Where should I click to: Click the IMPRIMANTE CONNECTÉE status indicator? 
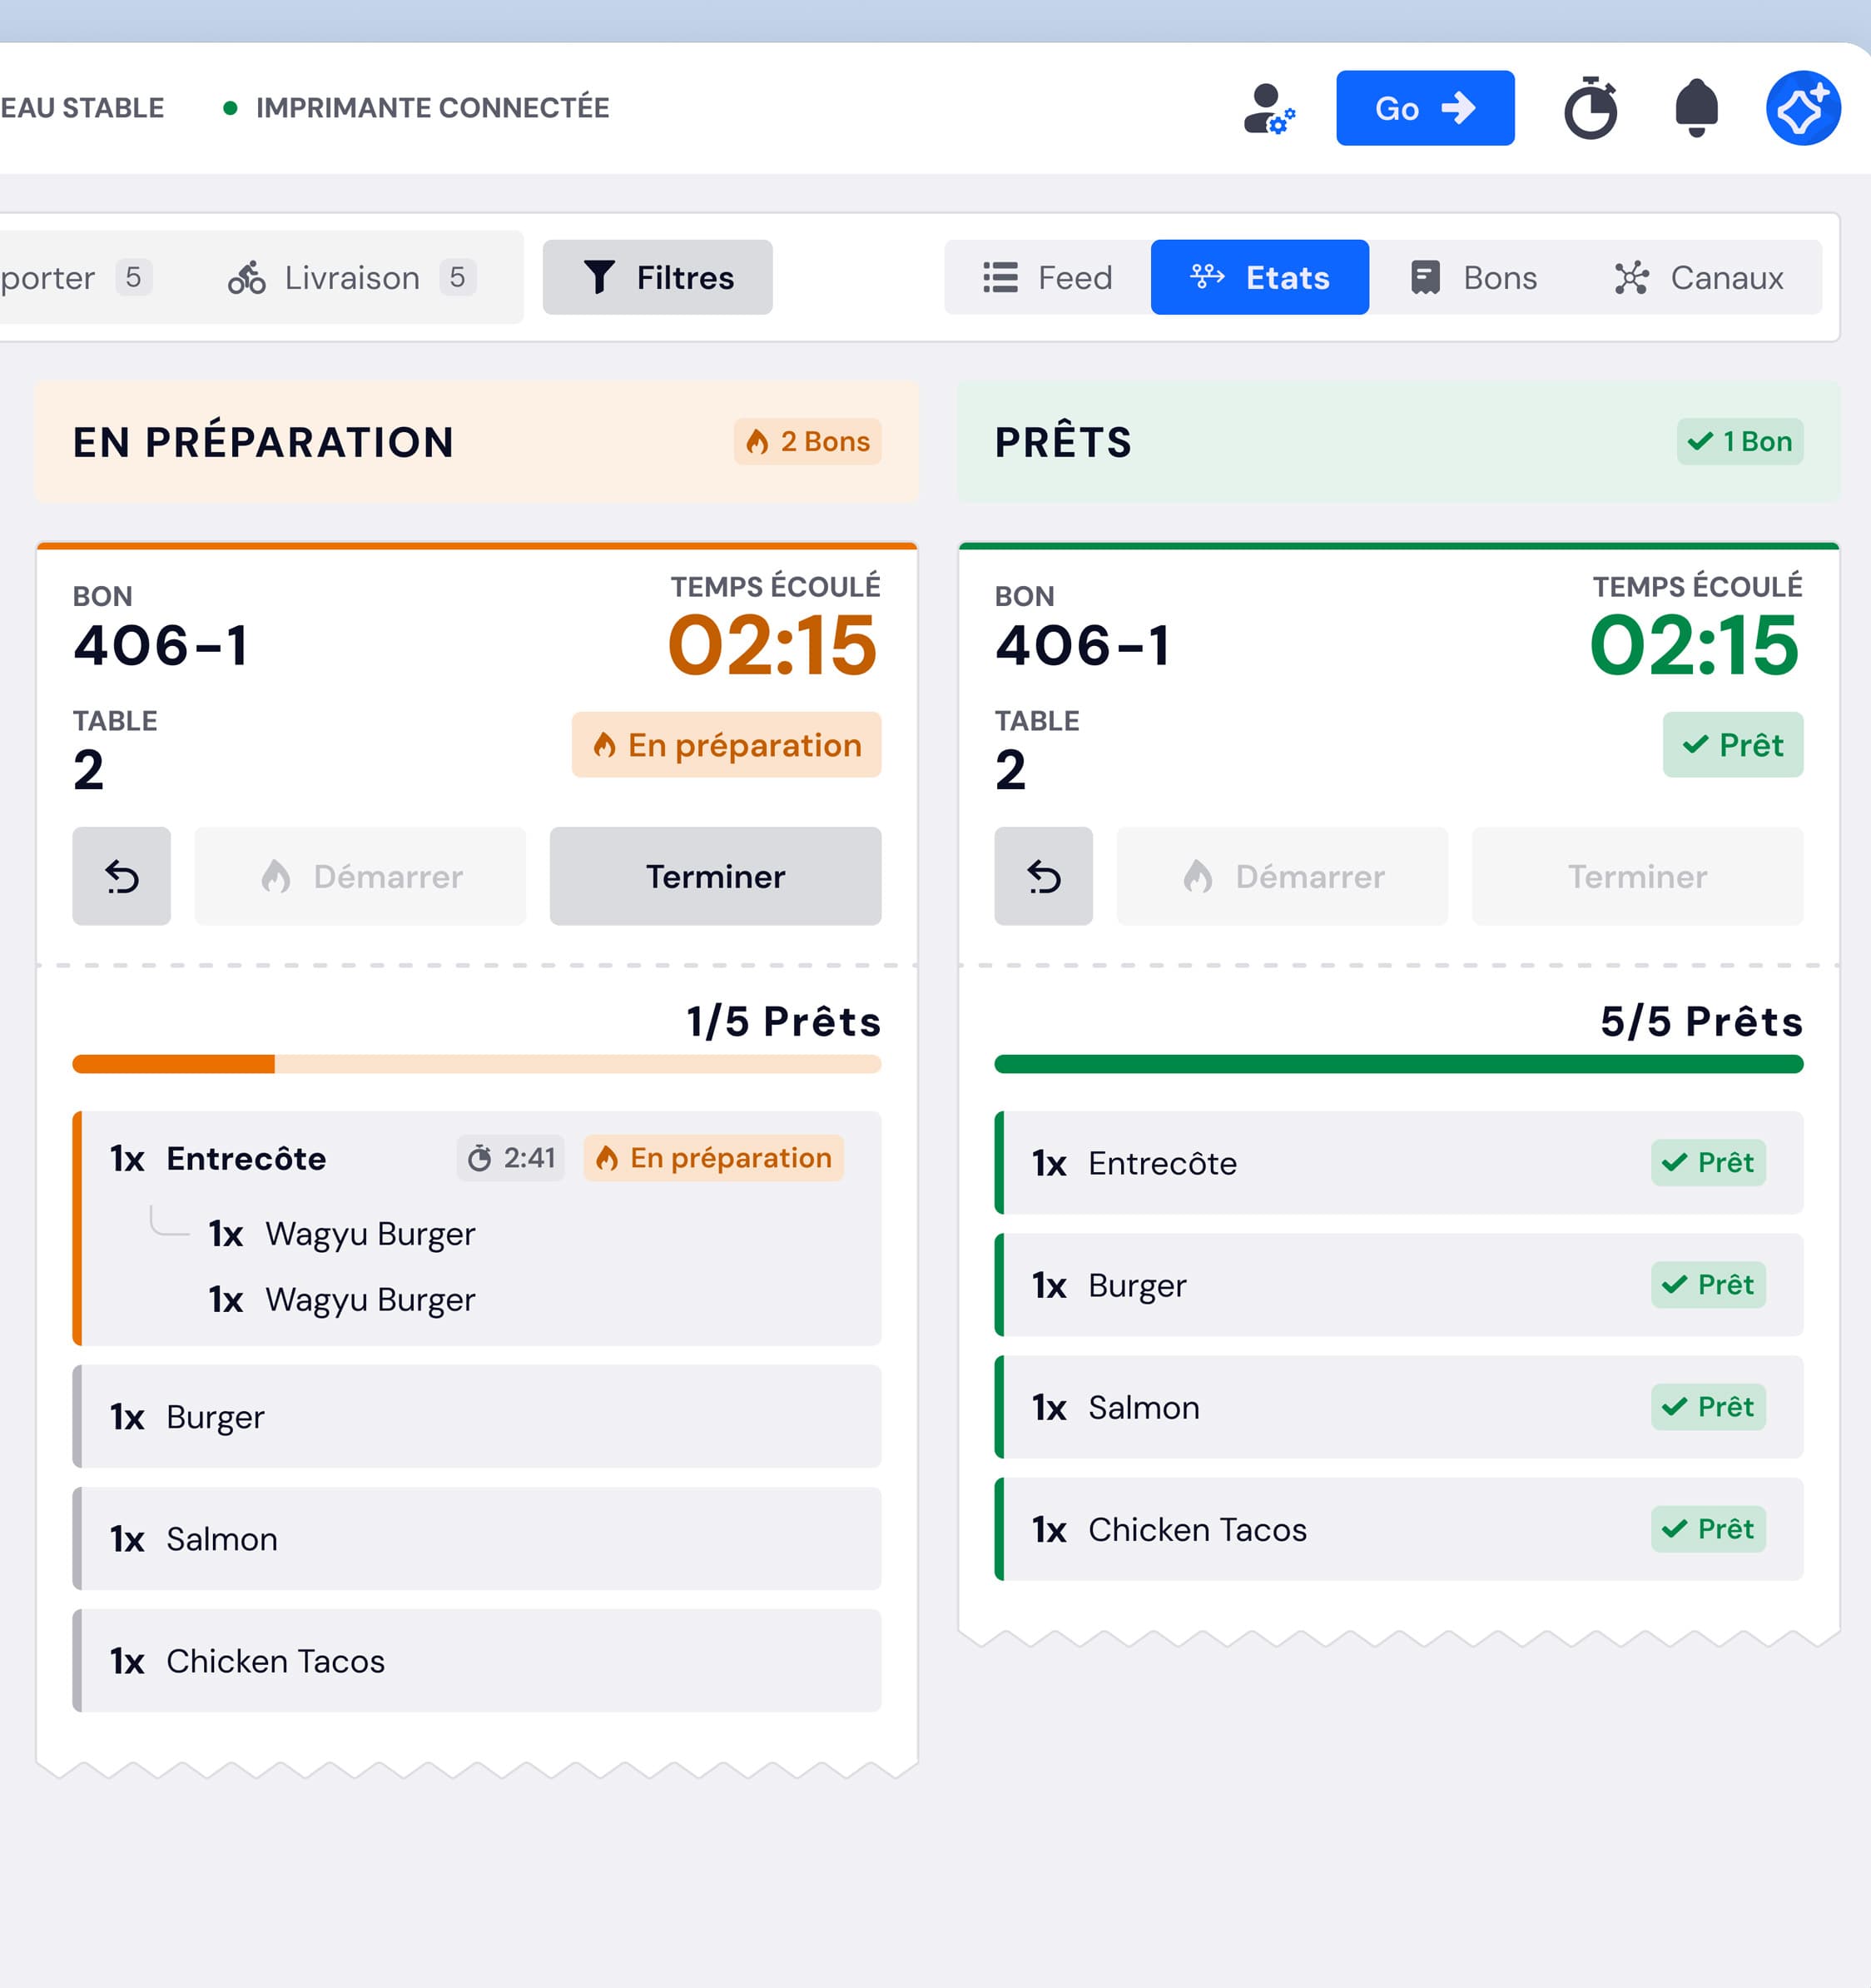coord(416,108)
